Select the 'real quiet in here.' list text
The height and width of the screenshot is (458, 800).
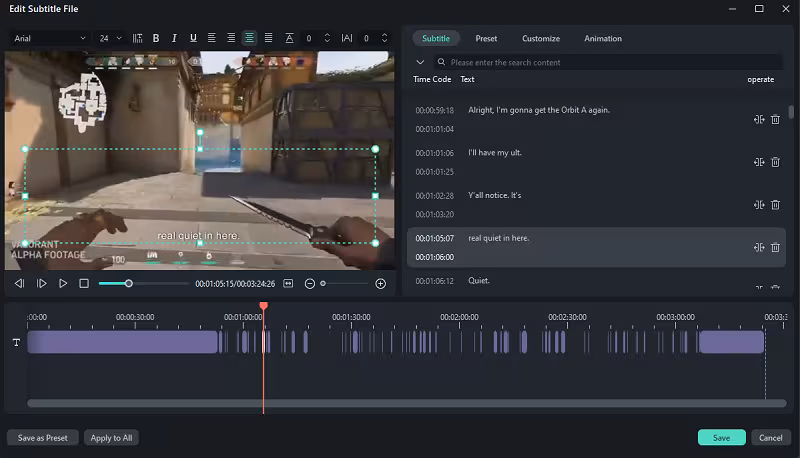[x=498, y=238]
